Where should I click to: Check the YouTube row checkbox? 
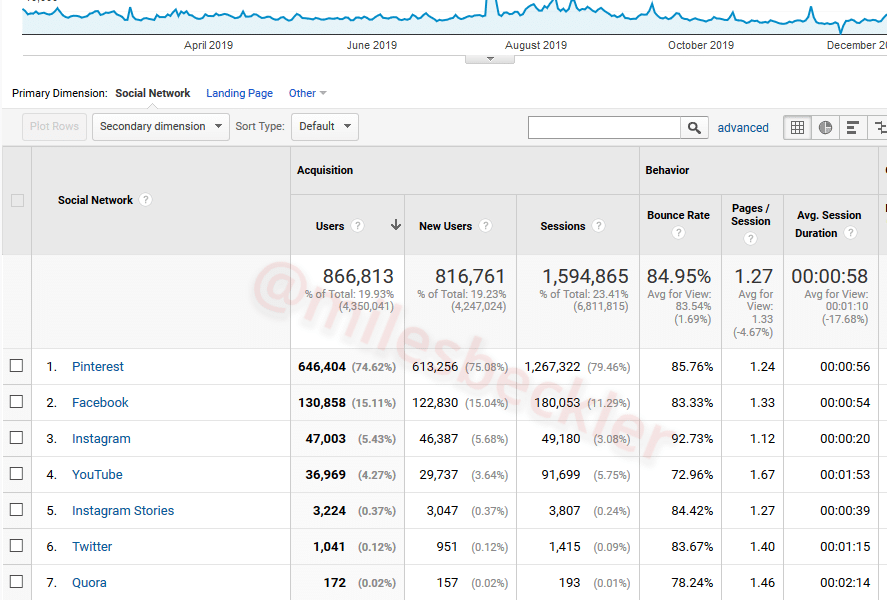tap(16, 473)
